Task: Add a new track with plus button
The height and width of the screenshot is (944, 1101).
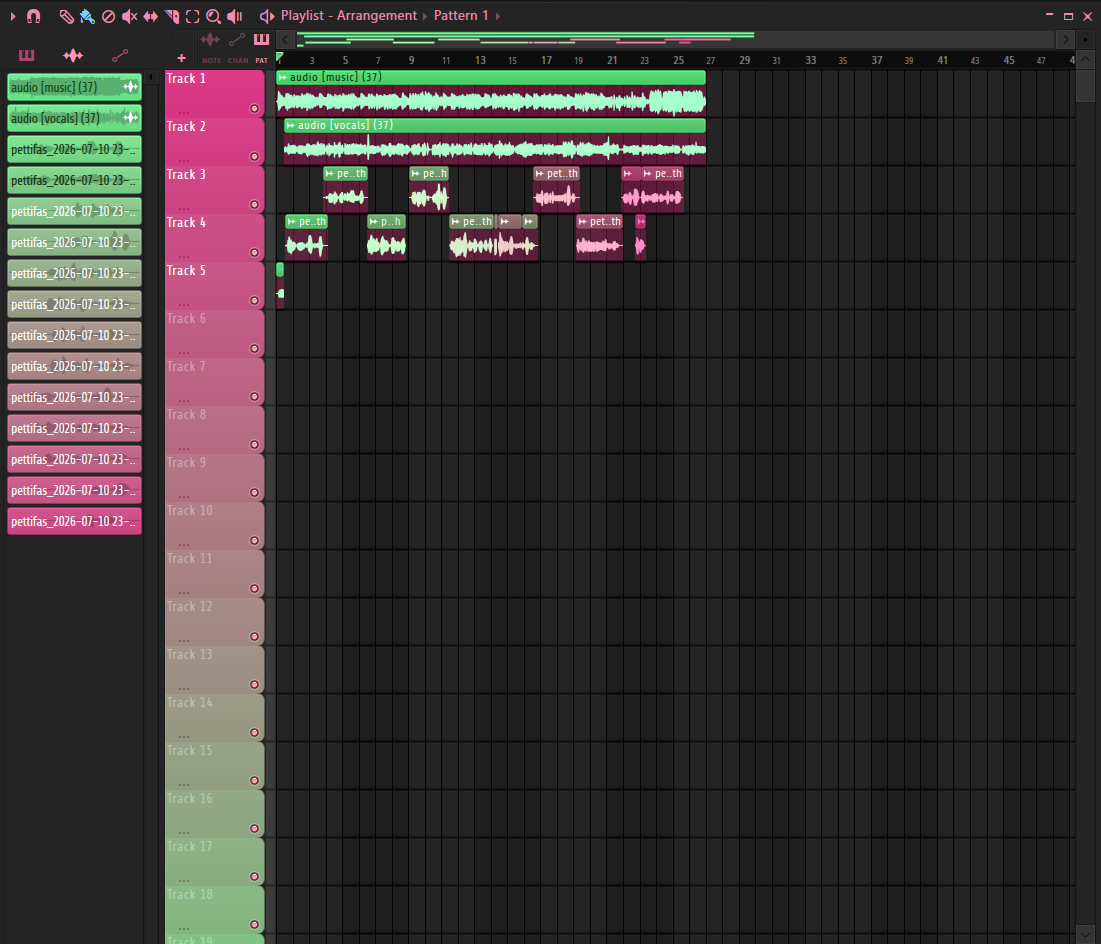Action: click(x=181, y=58)
